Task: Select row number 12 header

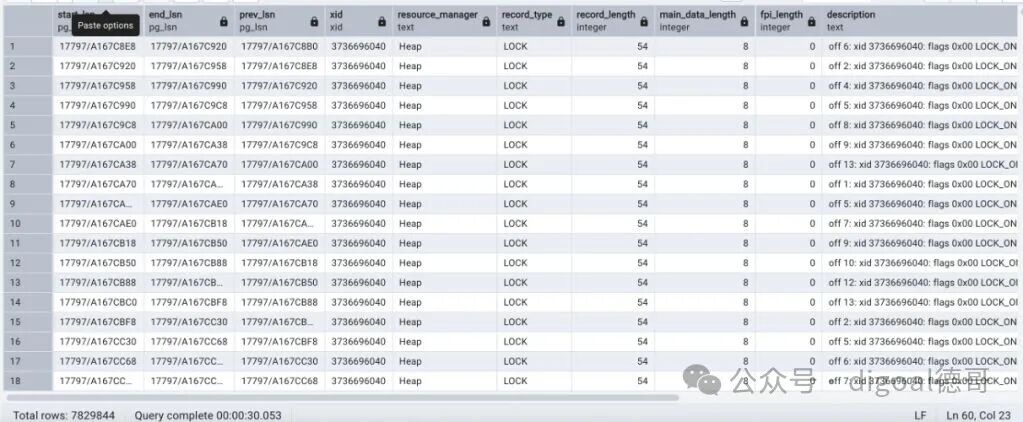Action: 28,263
